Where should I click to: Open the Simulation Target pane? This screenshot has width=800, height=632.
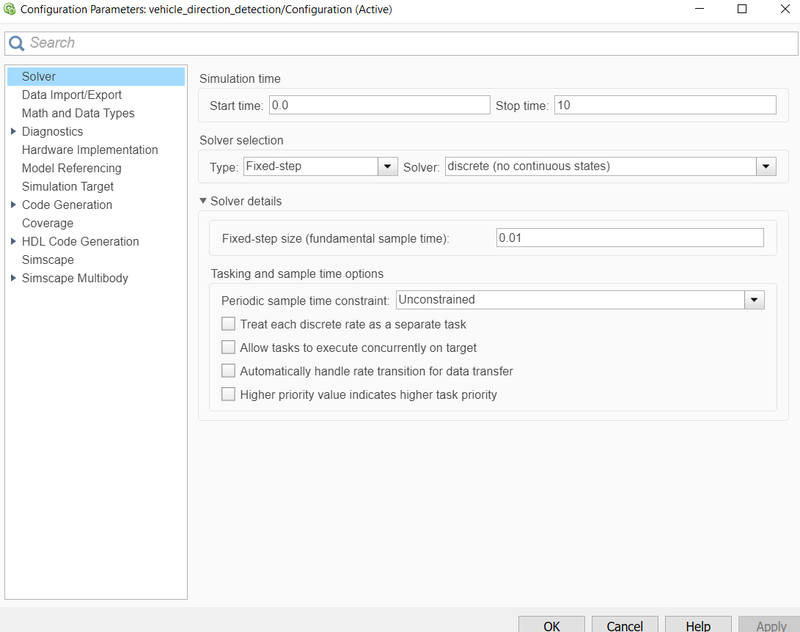pyautogui.click(x=67, y=187)
